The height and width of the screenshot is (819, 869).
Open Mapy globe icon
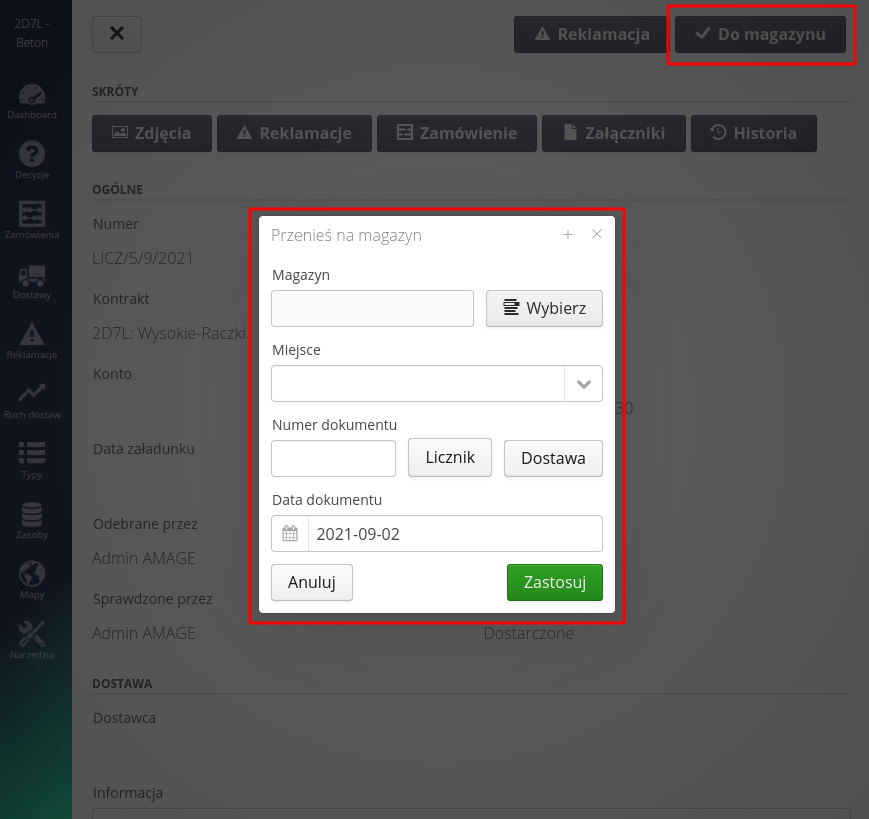(32, 576)
